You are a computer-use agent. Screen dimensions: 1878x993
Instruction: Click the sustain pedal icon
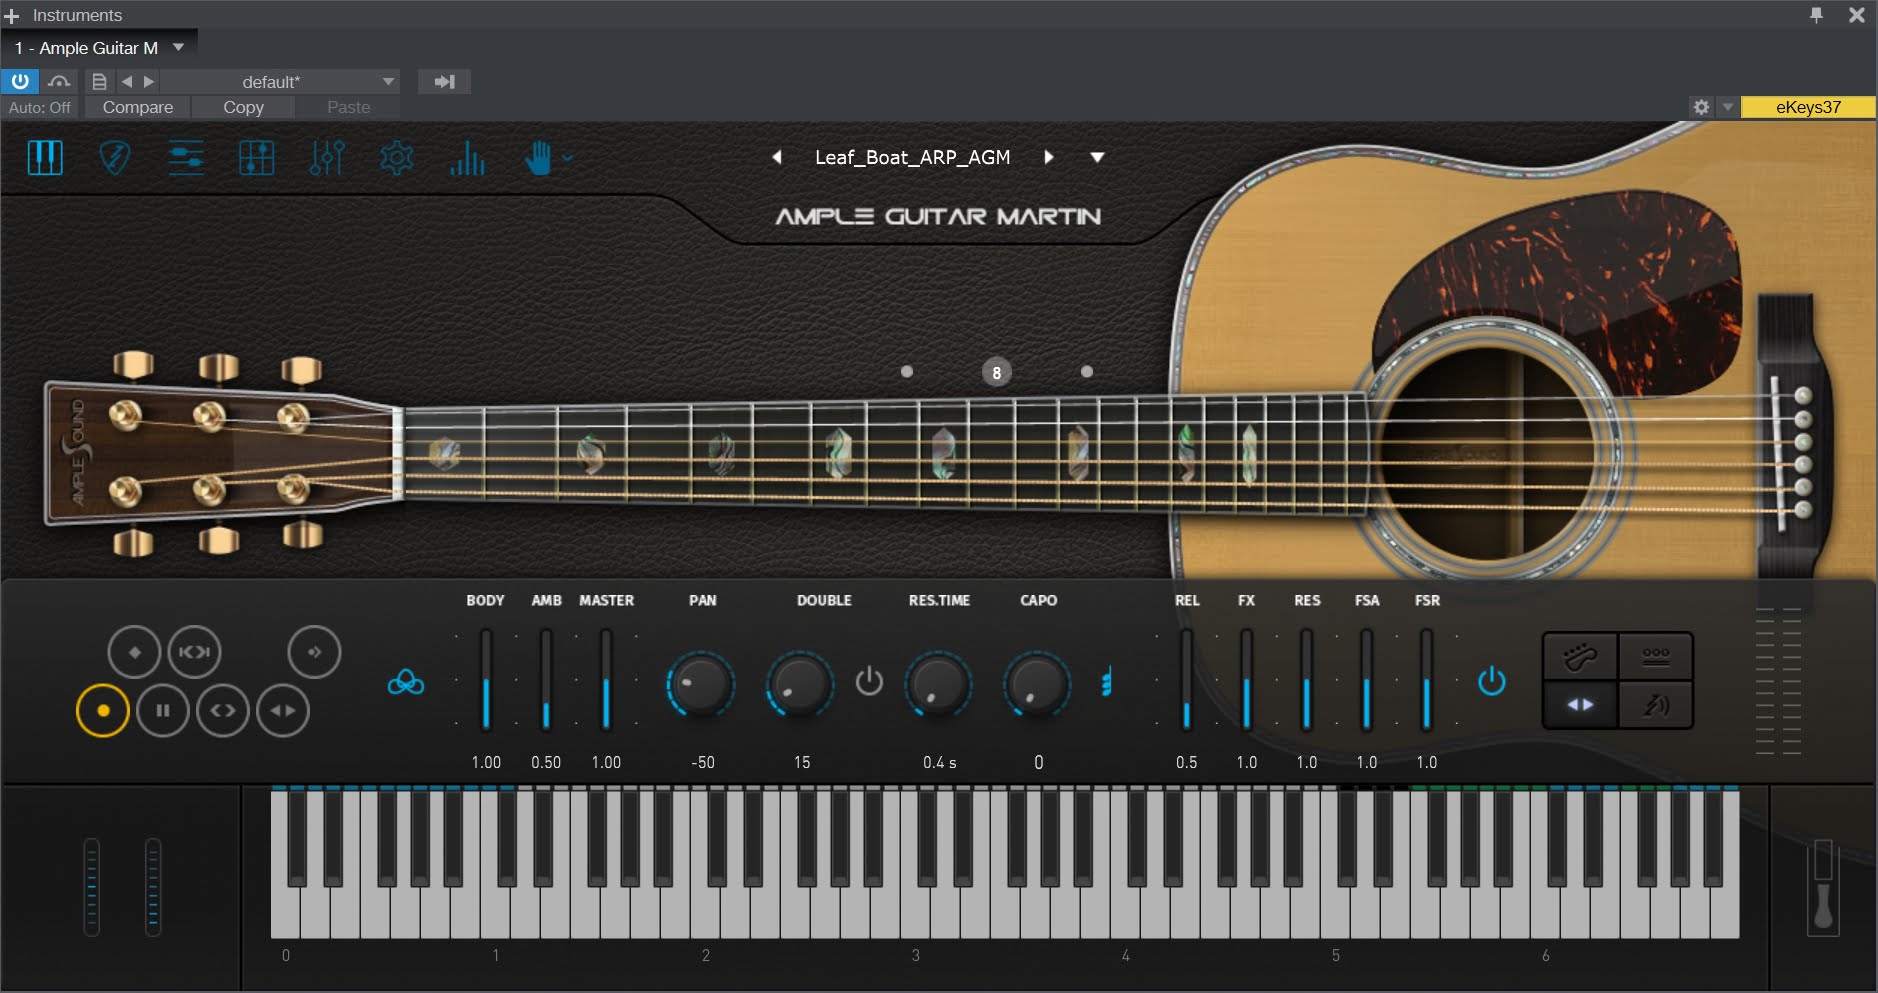(1823, 887)
